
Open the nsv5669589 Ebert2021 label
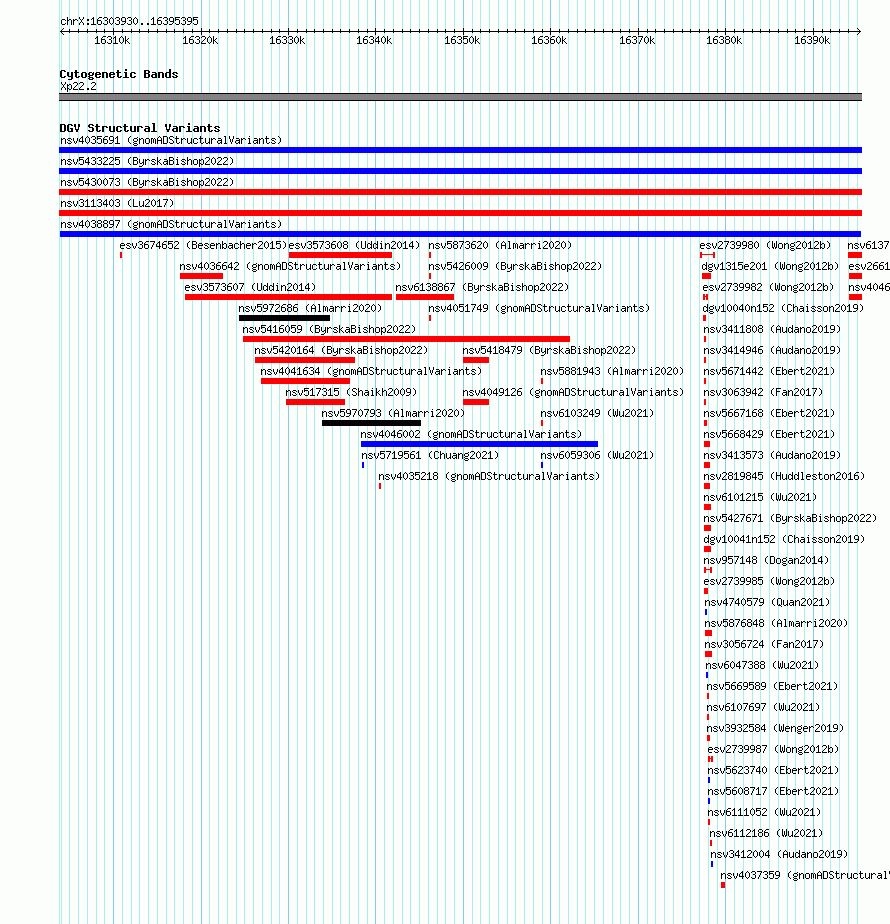tap(772, 687)
